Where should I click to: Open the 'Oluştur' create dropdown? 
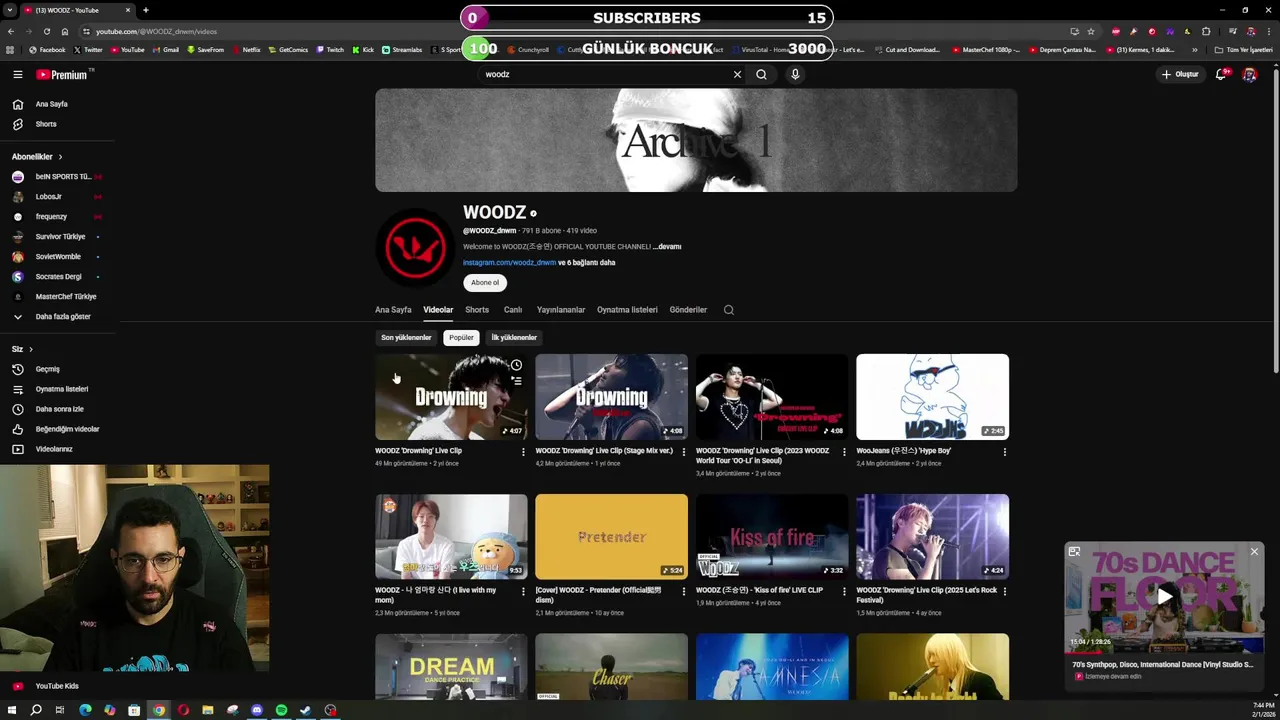point(1180,74)
